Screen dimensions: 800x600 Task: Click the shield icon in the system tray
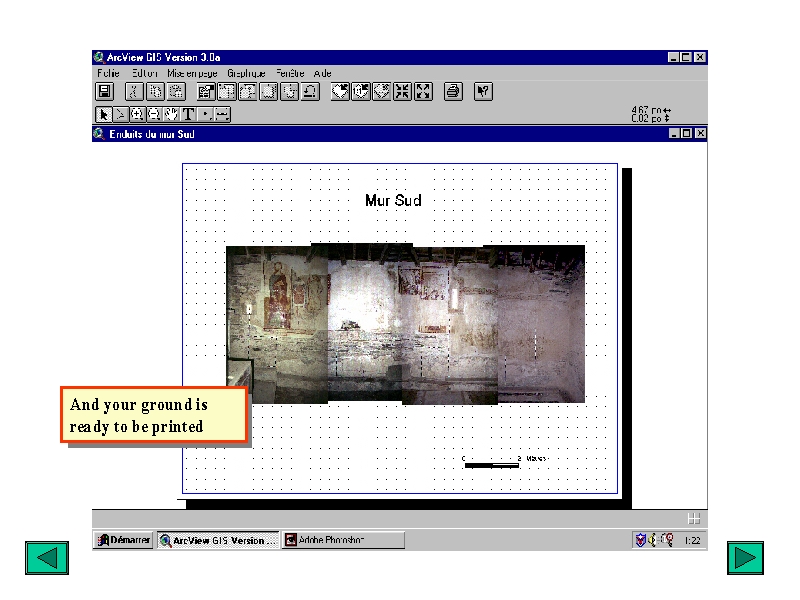(x=640, y=540)
